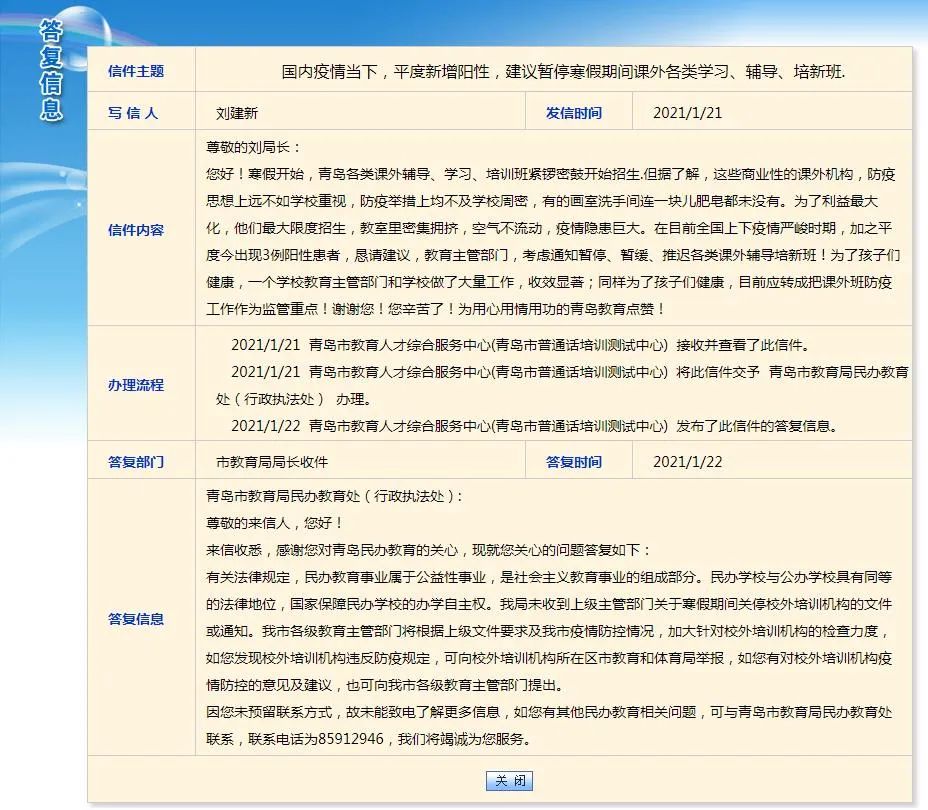Click the process line ending 发布了此信件的答复信息
The image size is (928, 810).
pos(534,426)
